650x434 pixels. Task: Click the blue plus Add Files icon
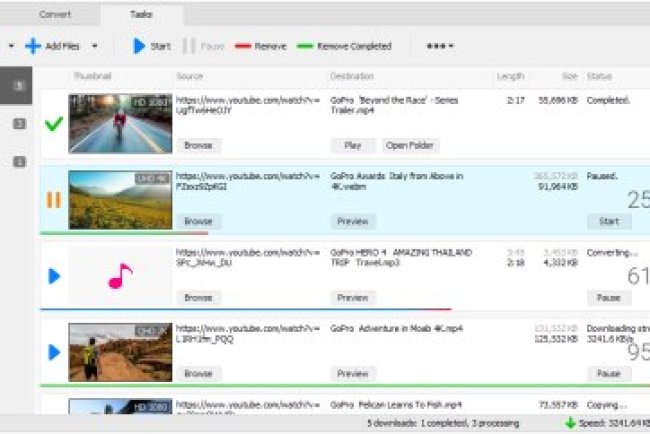(33, 46)
